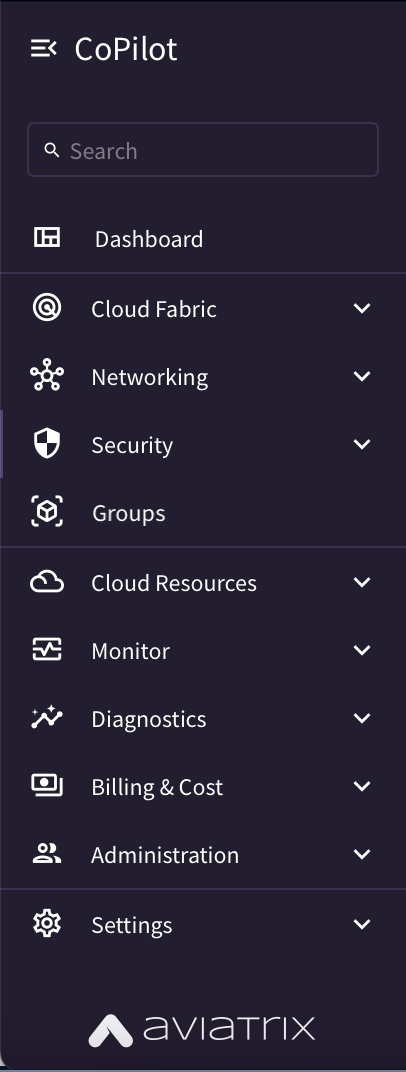406x1072 pixels.
Task: Focus the Search input field
Action: pos(203,150)
